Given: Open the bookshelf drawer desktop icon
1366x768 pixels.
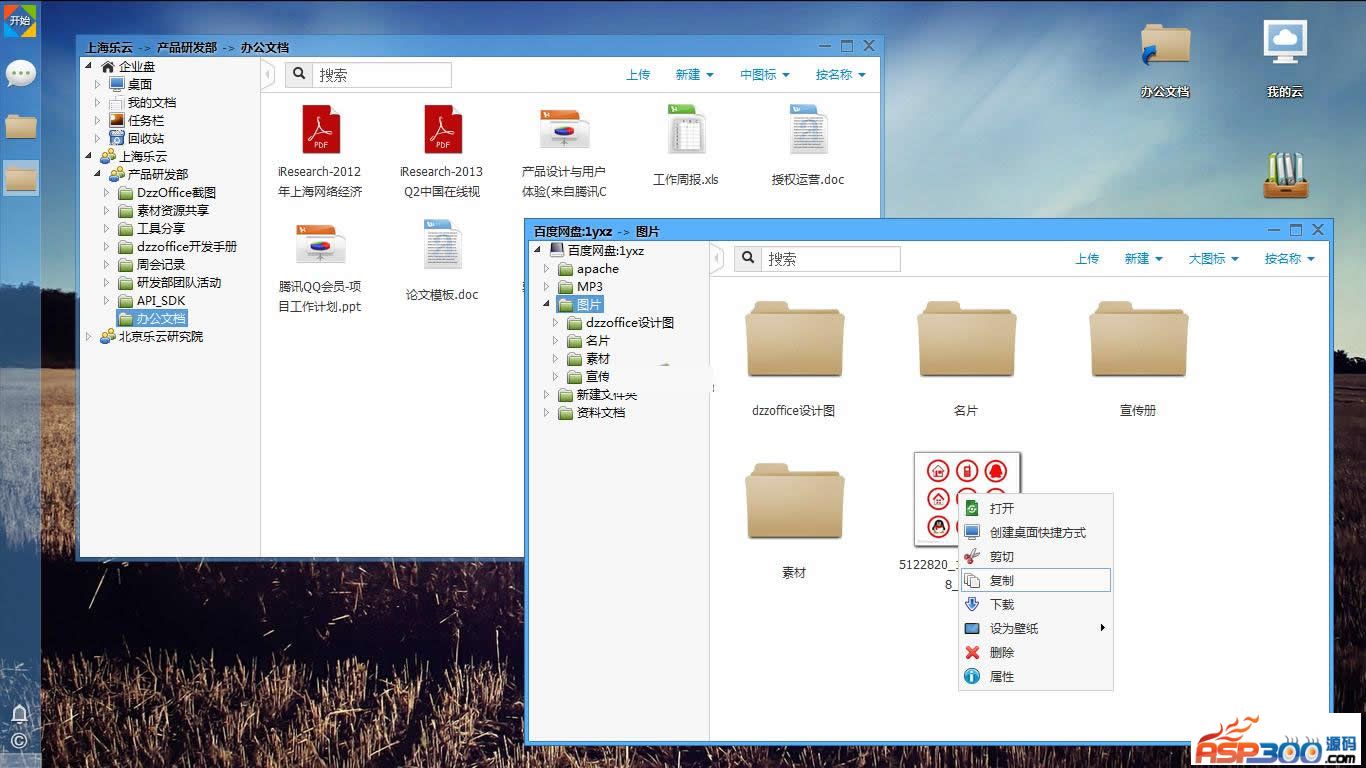Looking at the screenshot, I should [x=1285, y=175].
